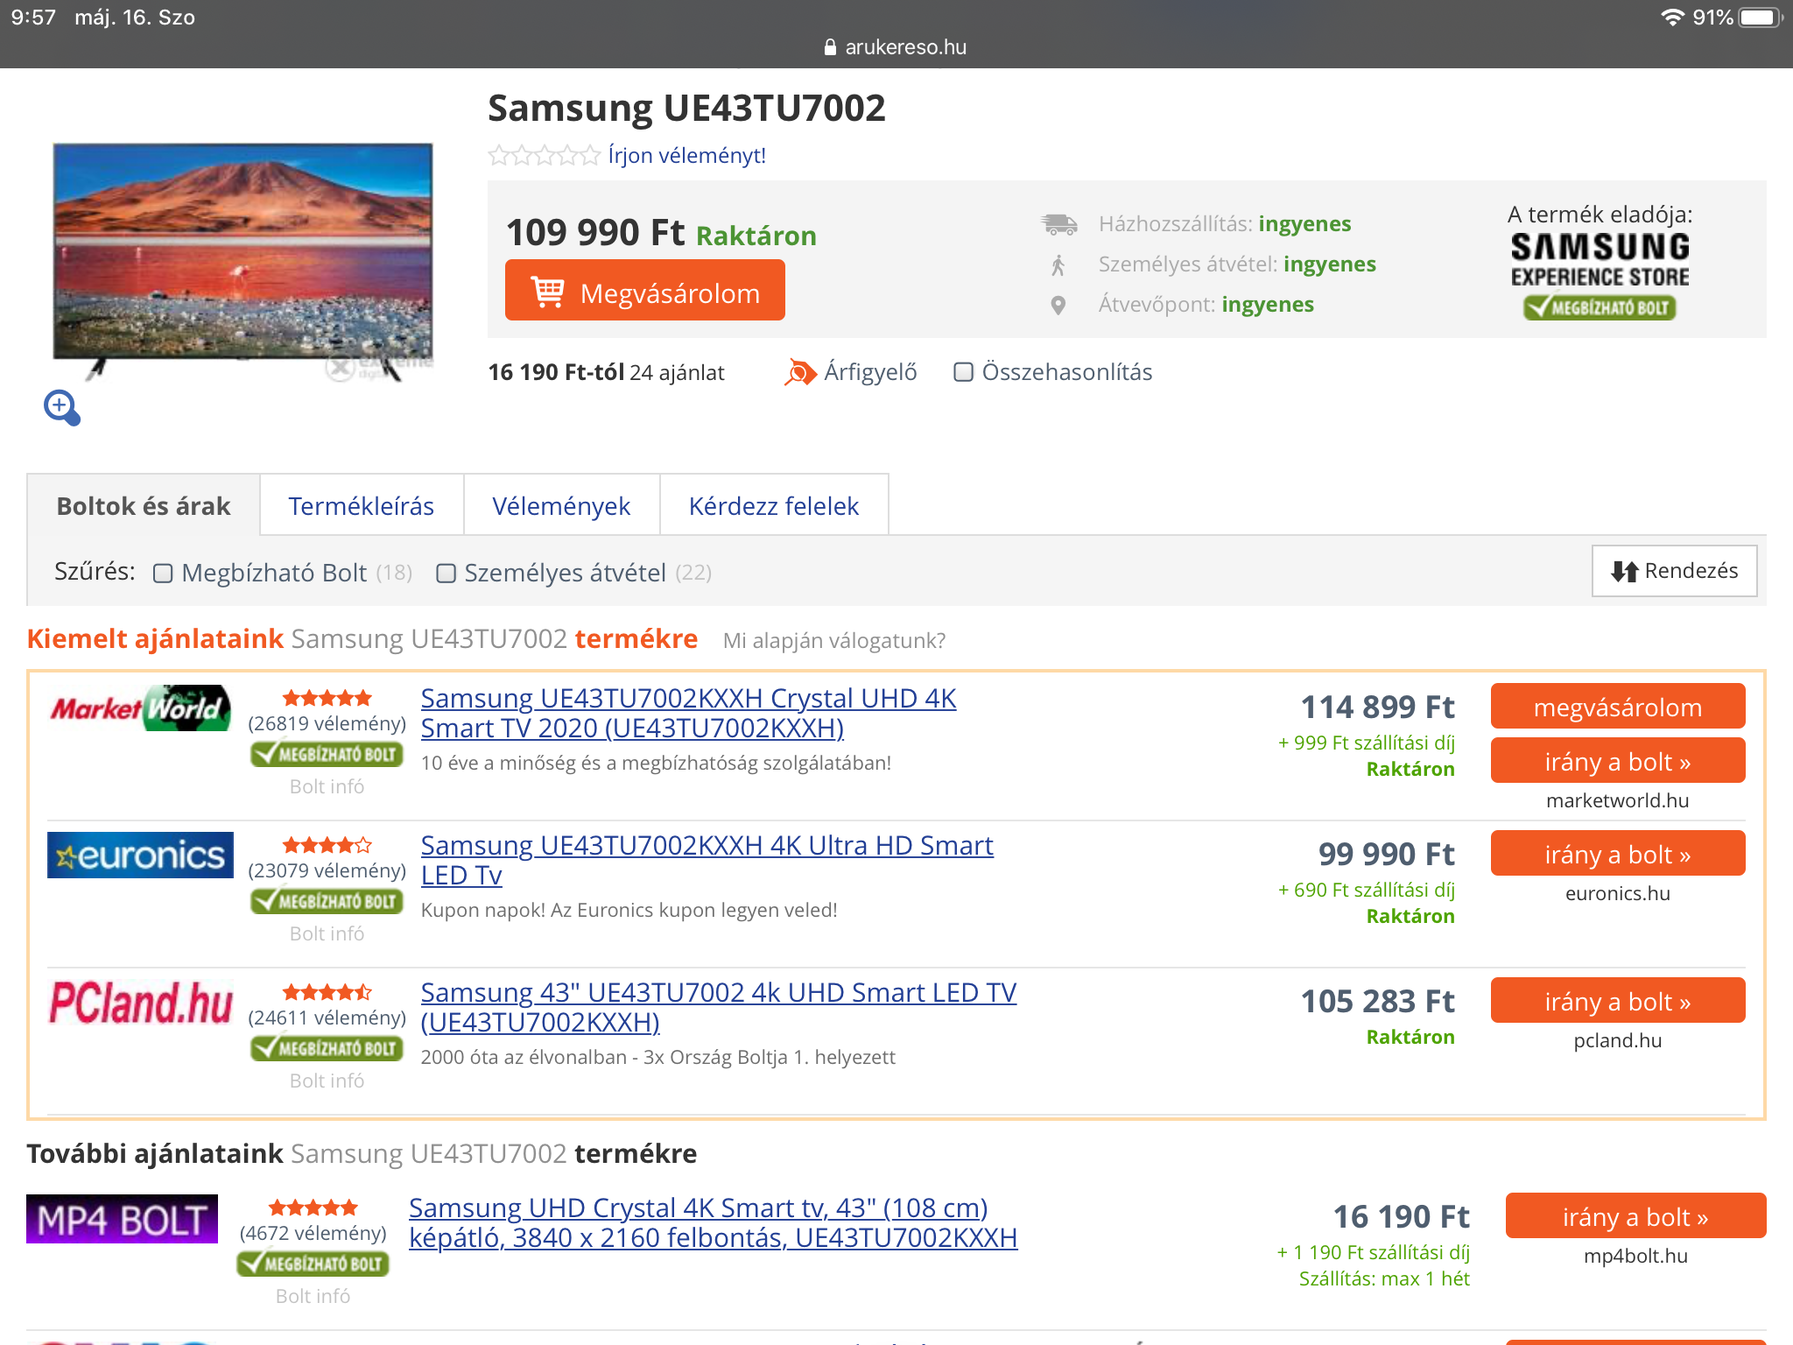Tap the battery status icon

(1761, 17)
